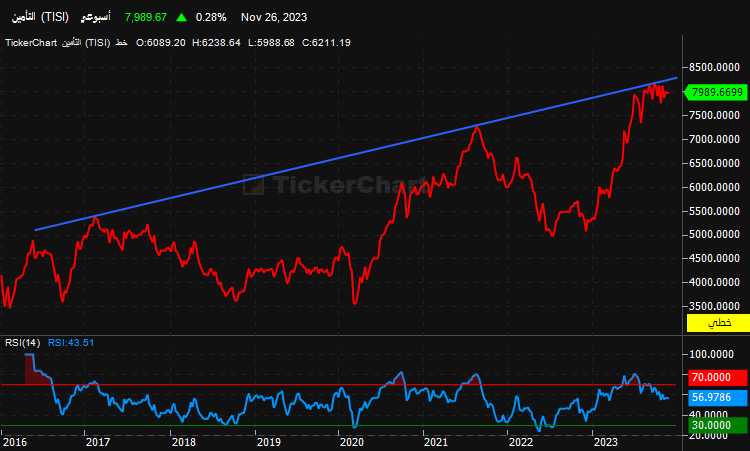Screen dimensions: 750x451
Task: Click the RSI:43.51 value text
Action: (71, 343)
